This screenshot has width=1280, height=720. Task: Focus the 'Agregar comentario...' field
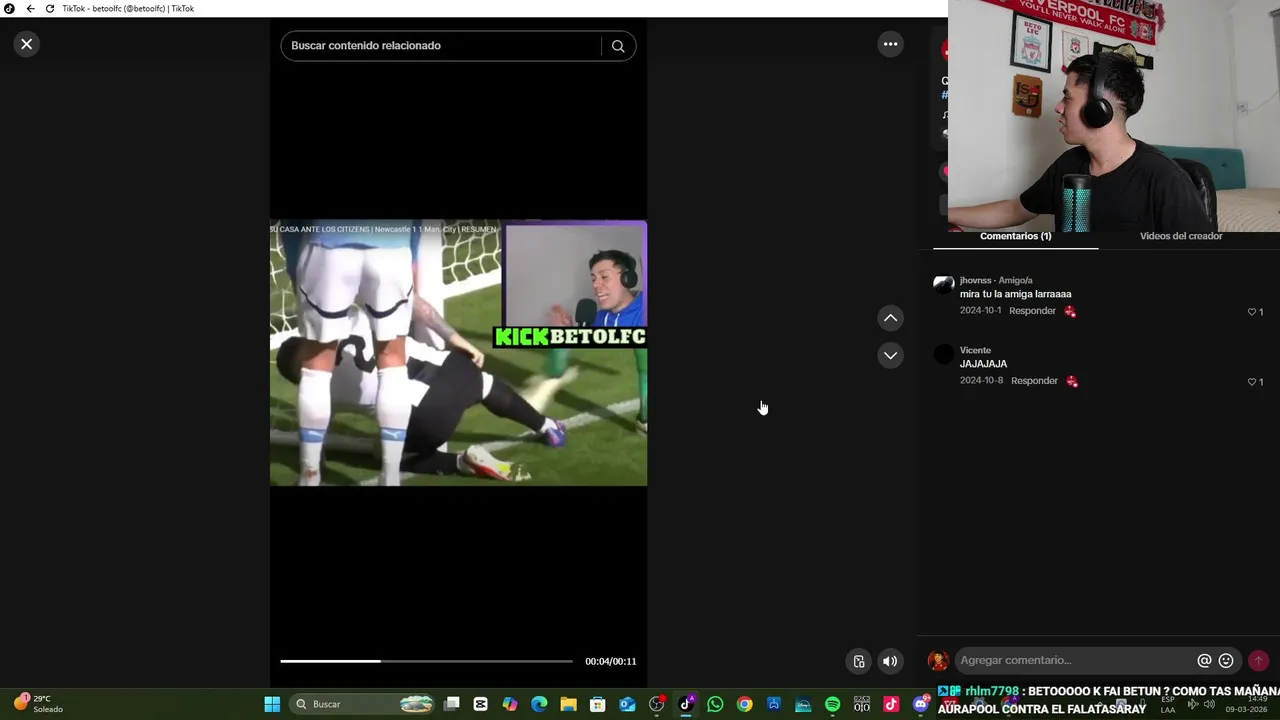tap(1075, 660)
